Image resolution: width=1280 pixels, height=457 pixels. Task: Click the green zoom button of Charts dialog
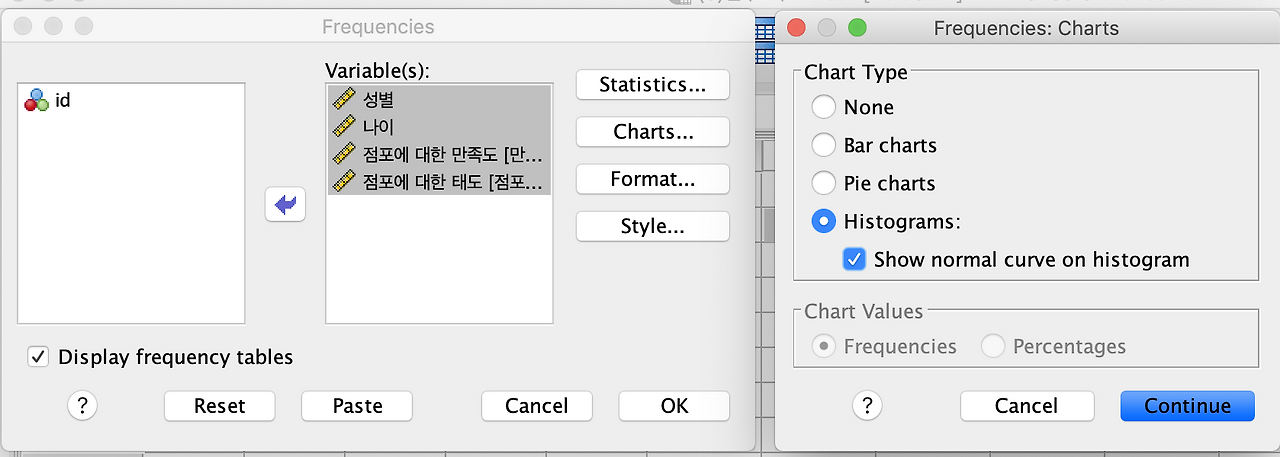[857, 27]
